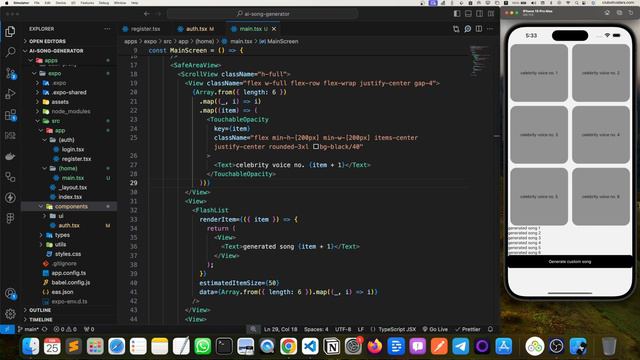Open the notifications bell in status bar
The width and height of the screenshot is (640, 360).
(x=490, y=329)
